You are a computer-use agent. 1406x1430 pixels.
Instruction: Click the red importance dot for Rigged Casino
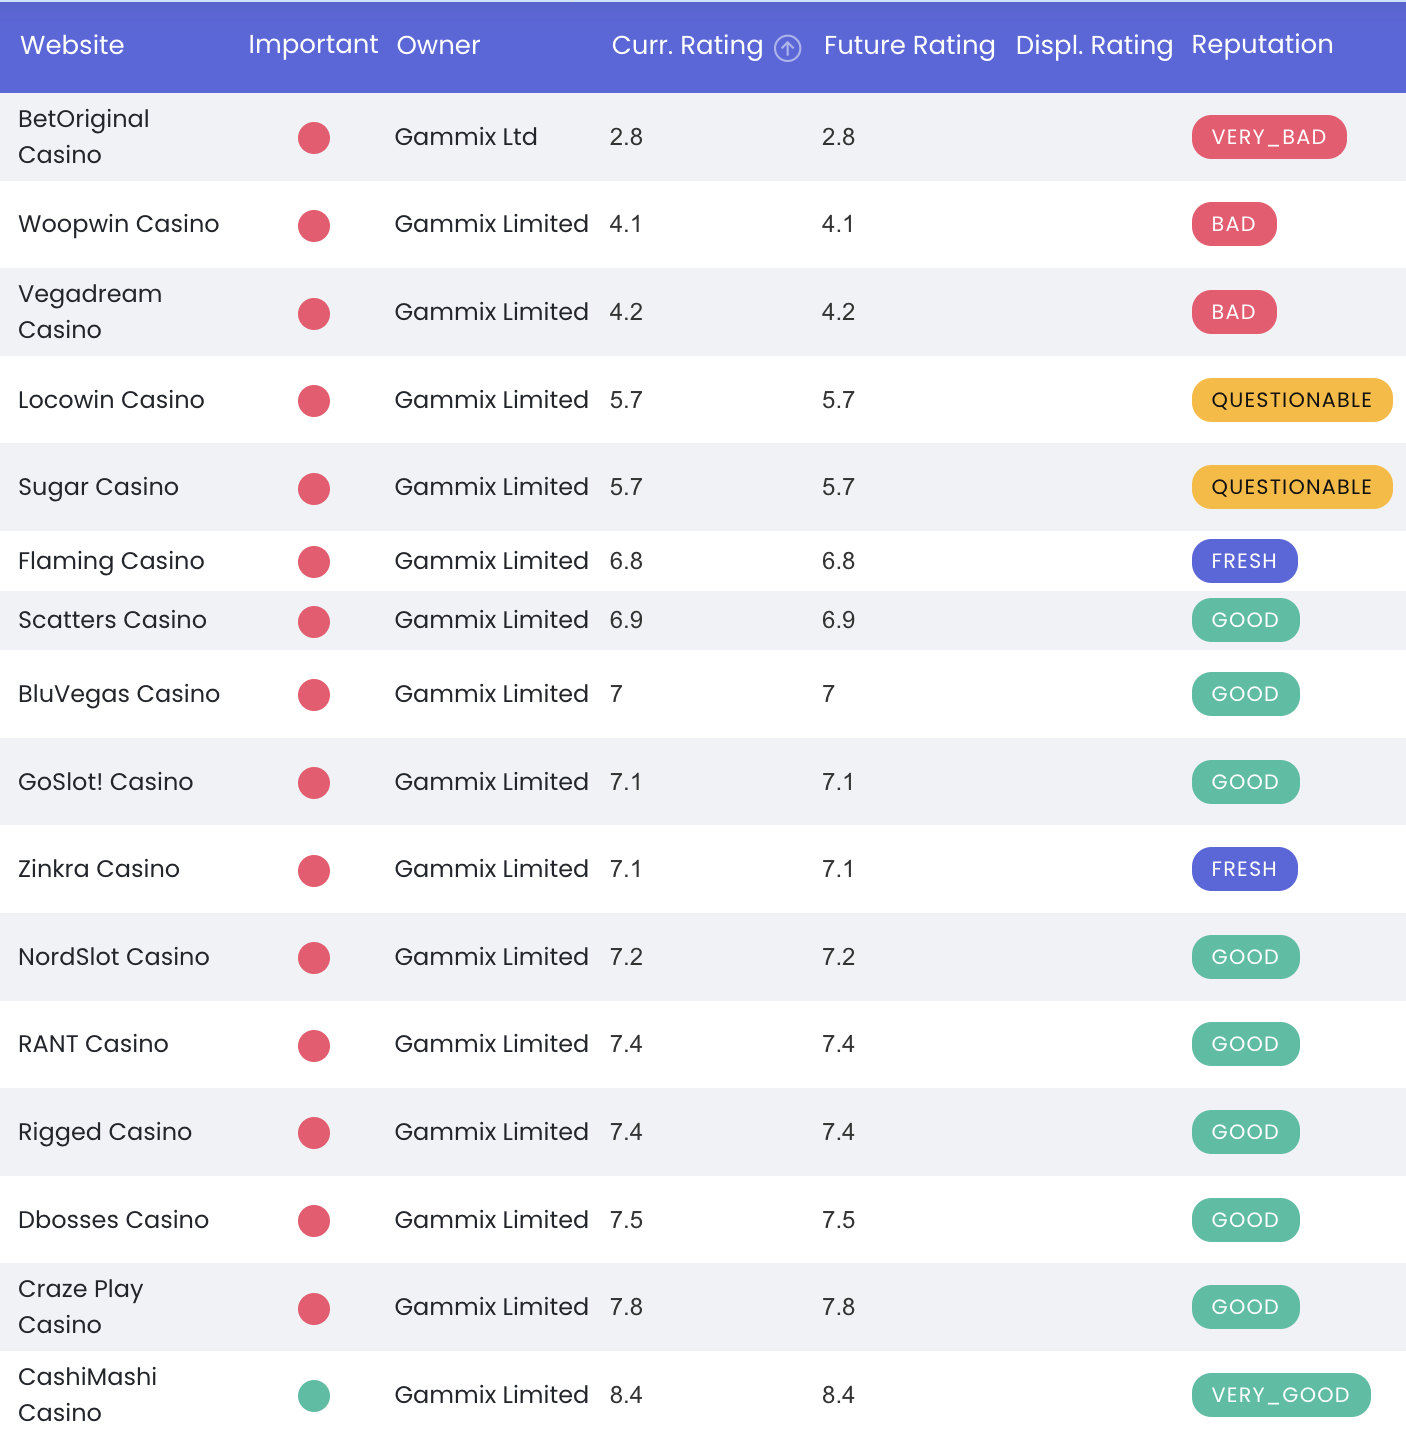[314, 1133]
